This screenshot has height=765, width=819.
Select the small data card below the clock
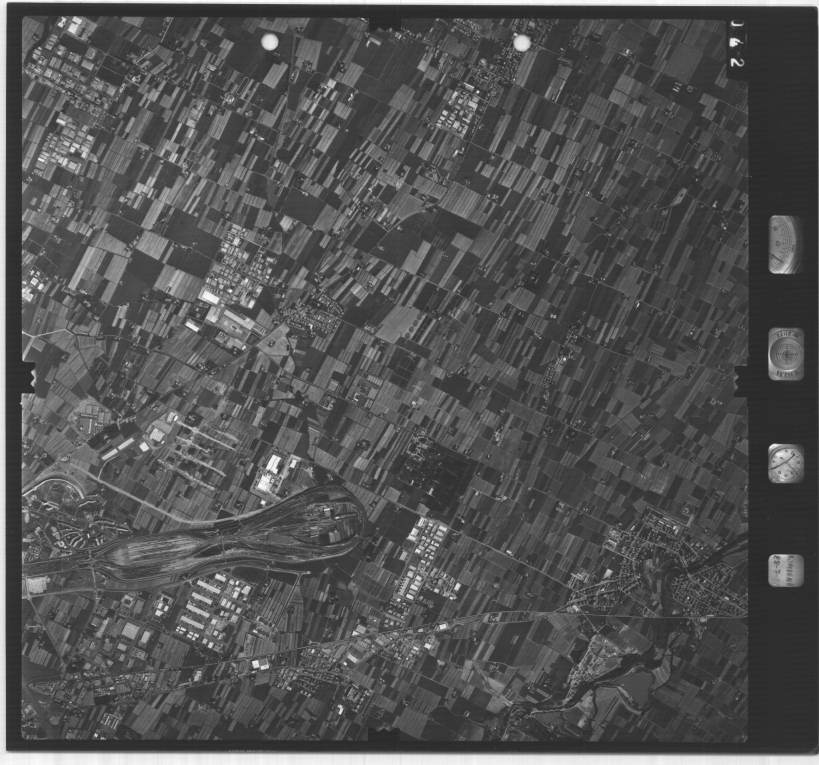(784, 570)
